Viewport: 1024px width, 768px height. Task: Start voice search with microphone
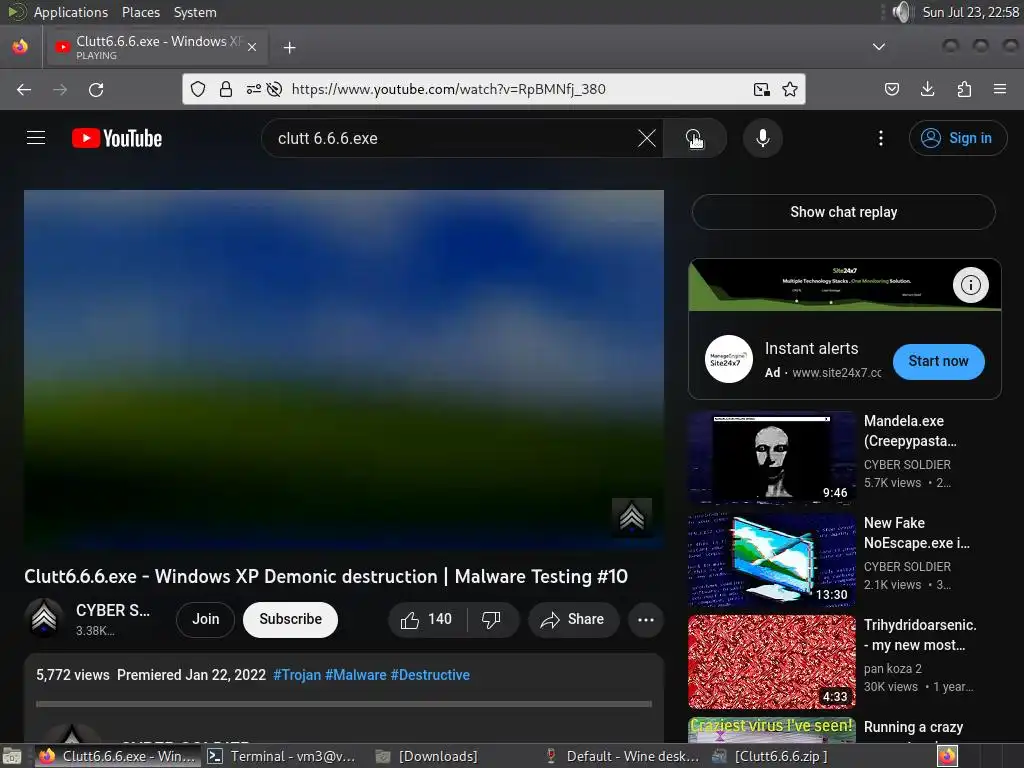pos(762,138)
